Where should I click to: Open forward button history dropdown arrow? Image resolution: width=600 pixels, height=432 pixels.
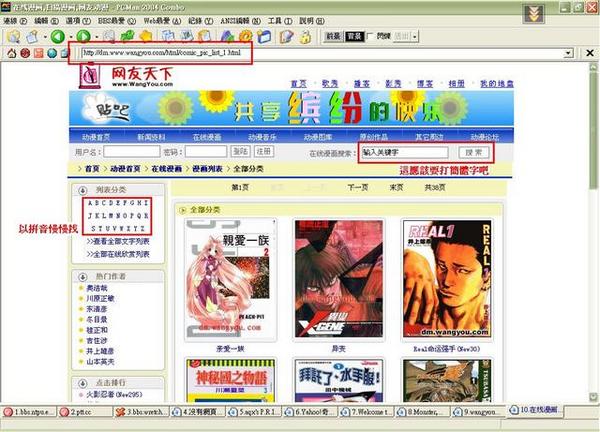coord(96,37)
